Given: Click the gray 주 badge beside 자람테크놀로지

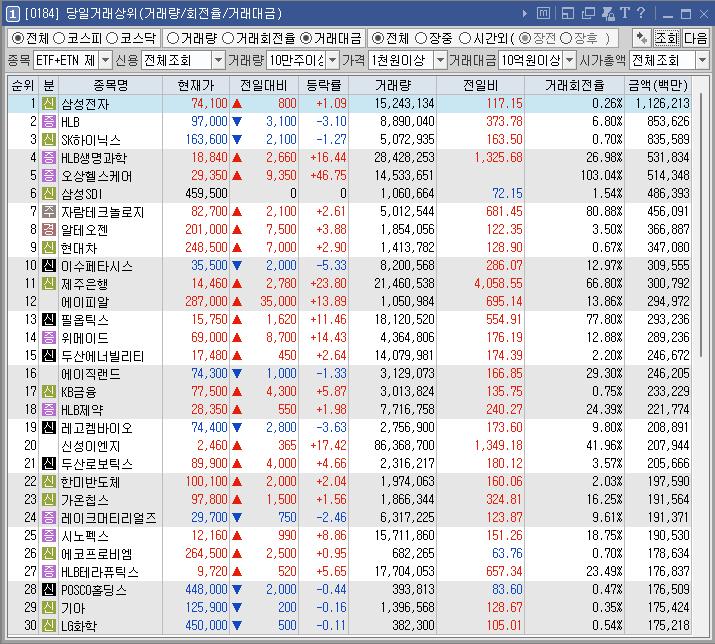Looking at the screenshot, I should pyautogui.click(x=49, y=211).
